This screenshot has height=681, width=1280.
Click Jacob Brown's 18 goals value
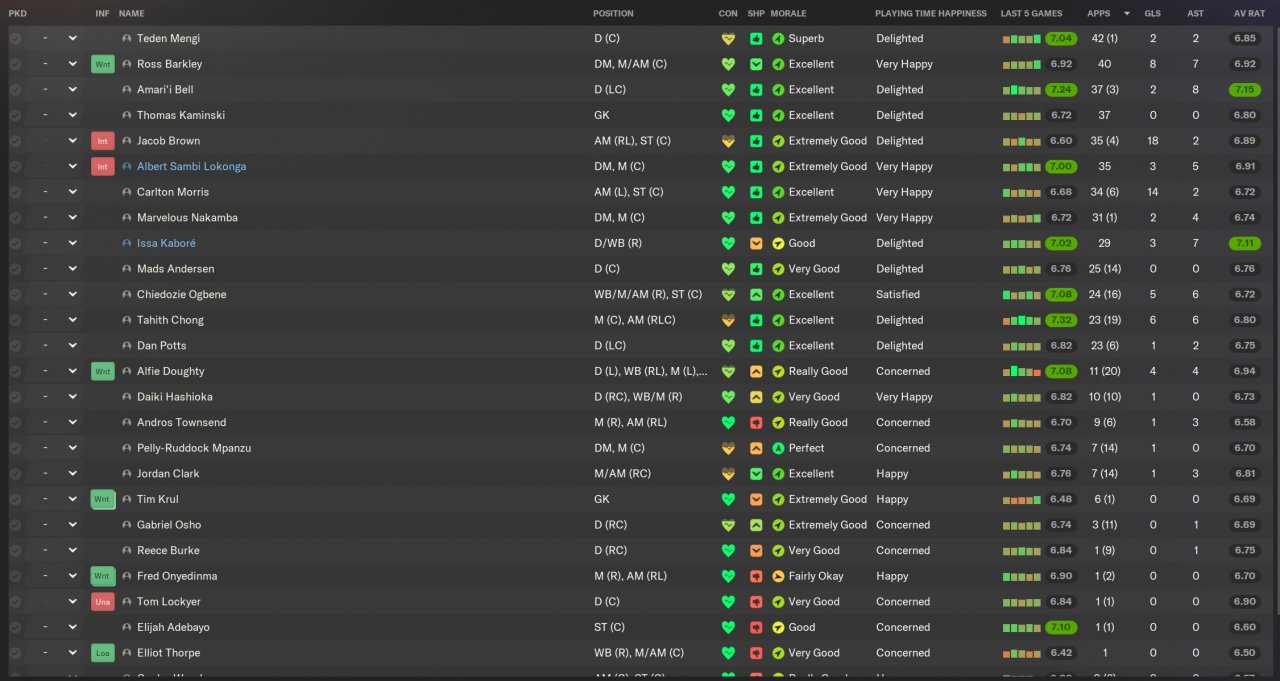(1153, 141)
